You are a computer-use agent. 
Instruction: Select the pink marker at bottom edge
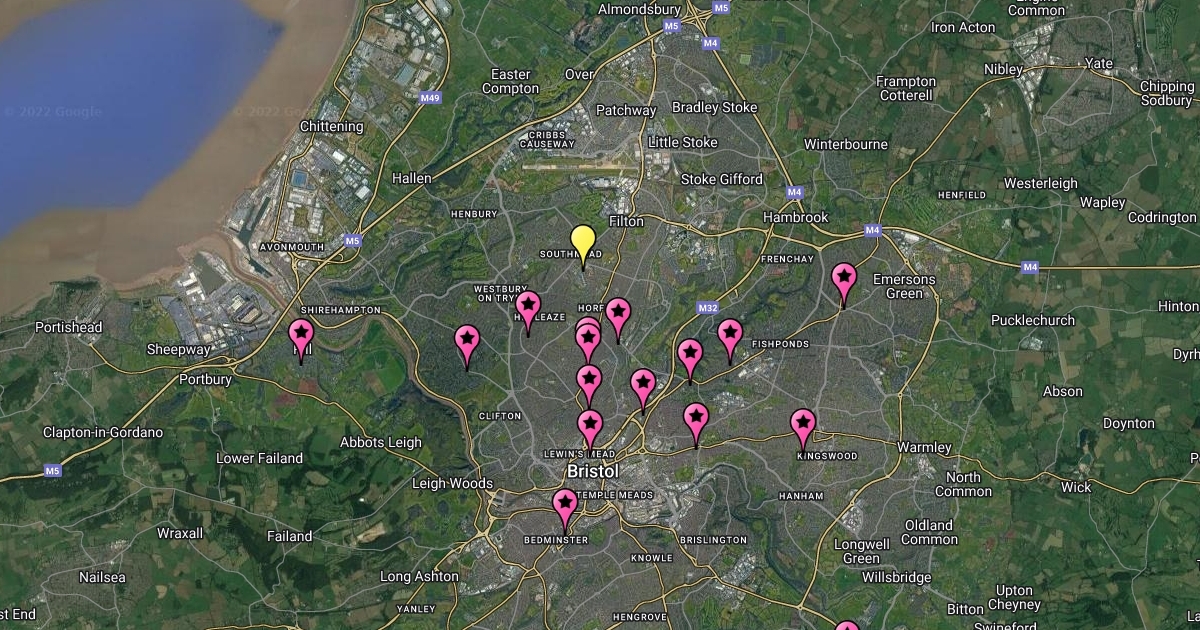[847, 626]
